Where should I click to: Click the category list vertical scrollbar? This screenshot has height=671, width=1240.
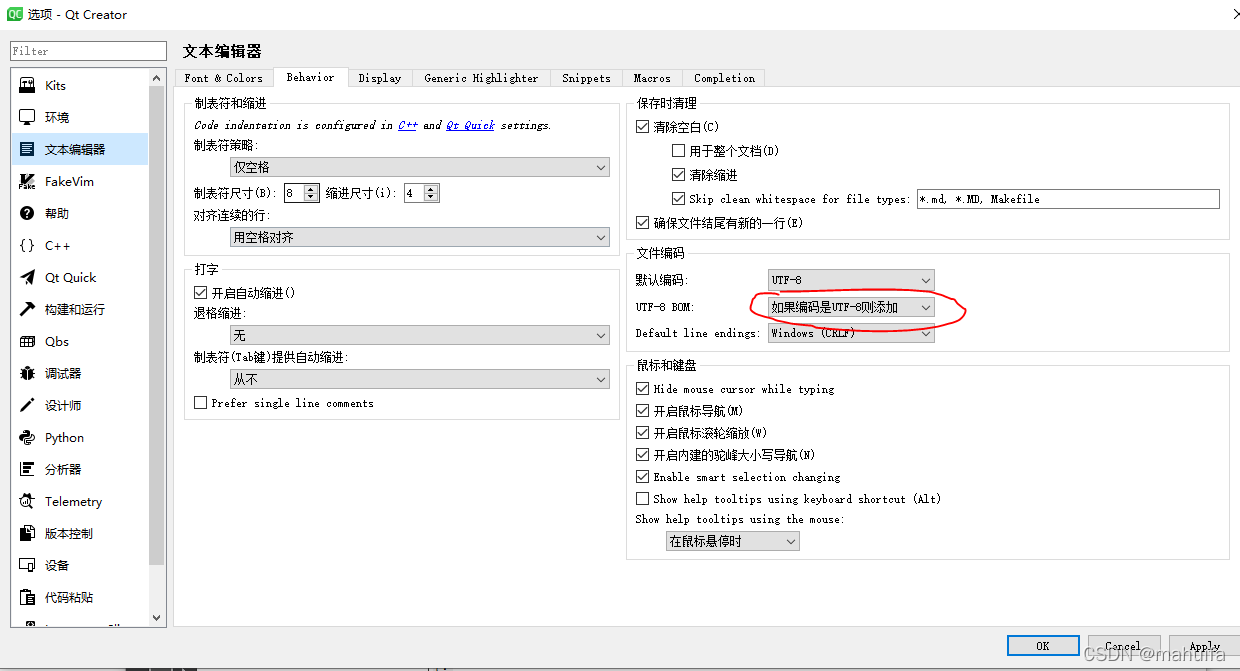tap(156, 328)
